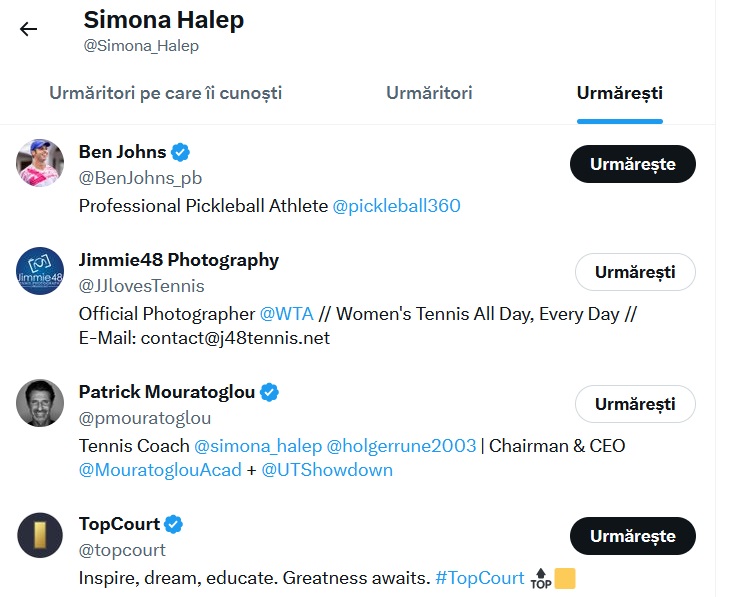Click the #TopCourt hashtag
The height and width of the screenshot is (597, 751).
(x=480, y=578)
